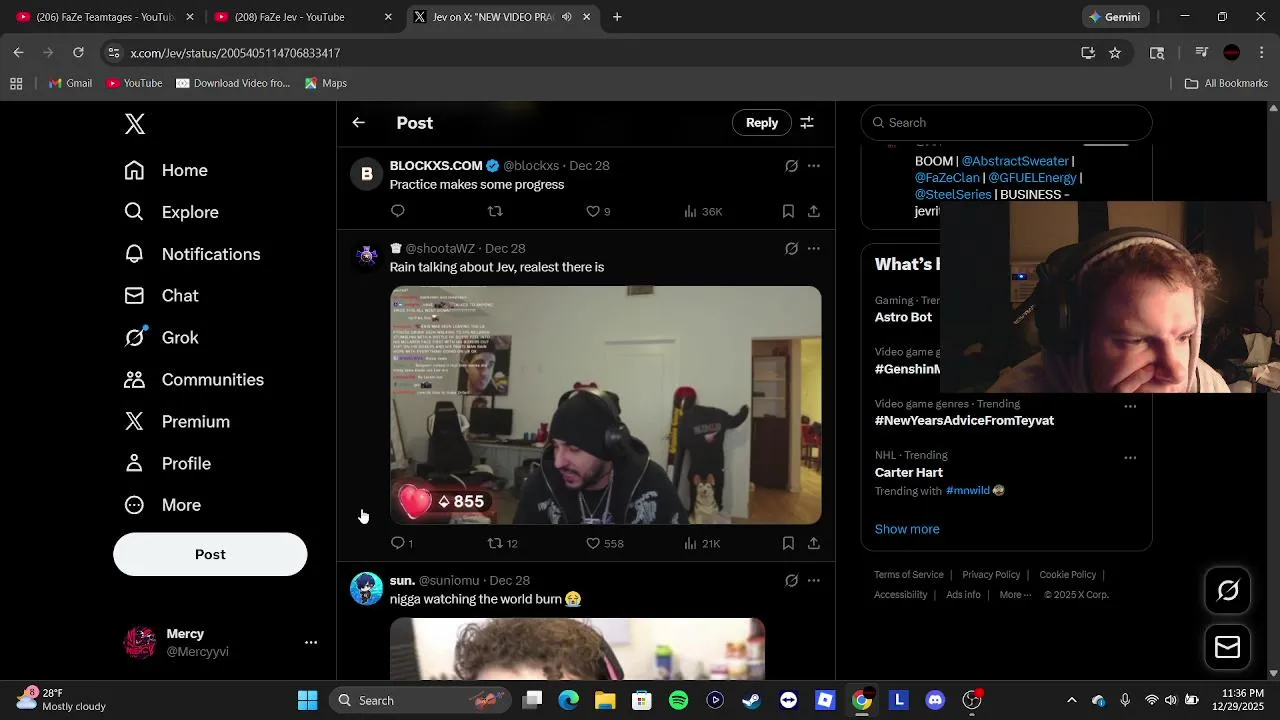Screen dimensions: 1280x720
Task: Expand the footer More menu
Action: [x=1015, y=595]
